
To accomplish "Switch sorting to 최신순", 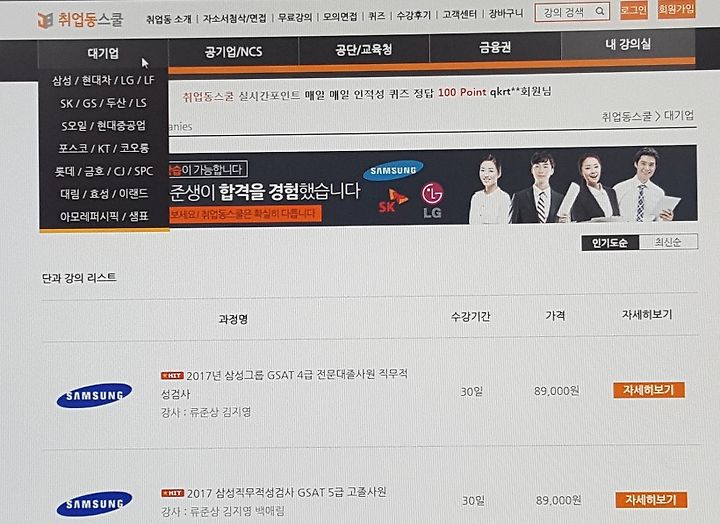I will pyautogui.click(x=668, y=242).
